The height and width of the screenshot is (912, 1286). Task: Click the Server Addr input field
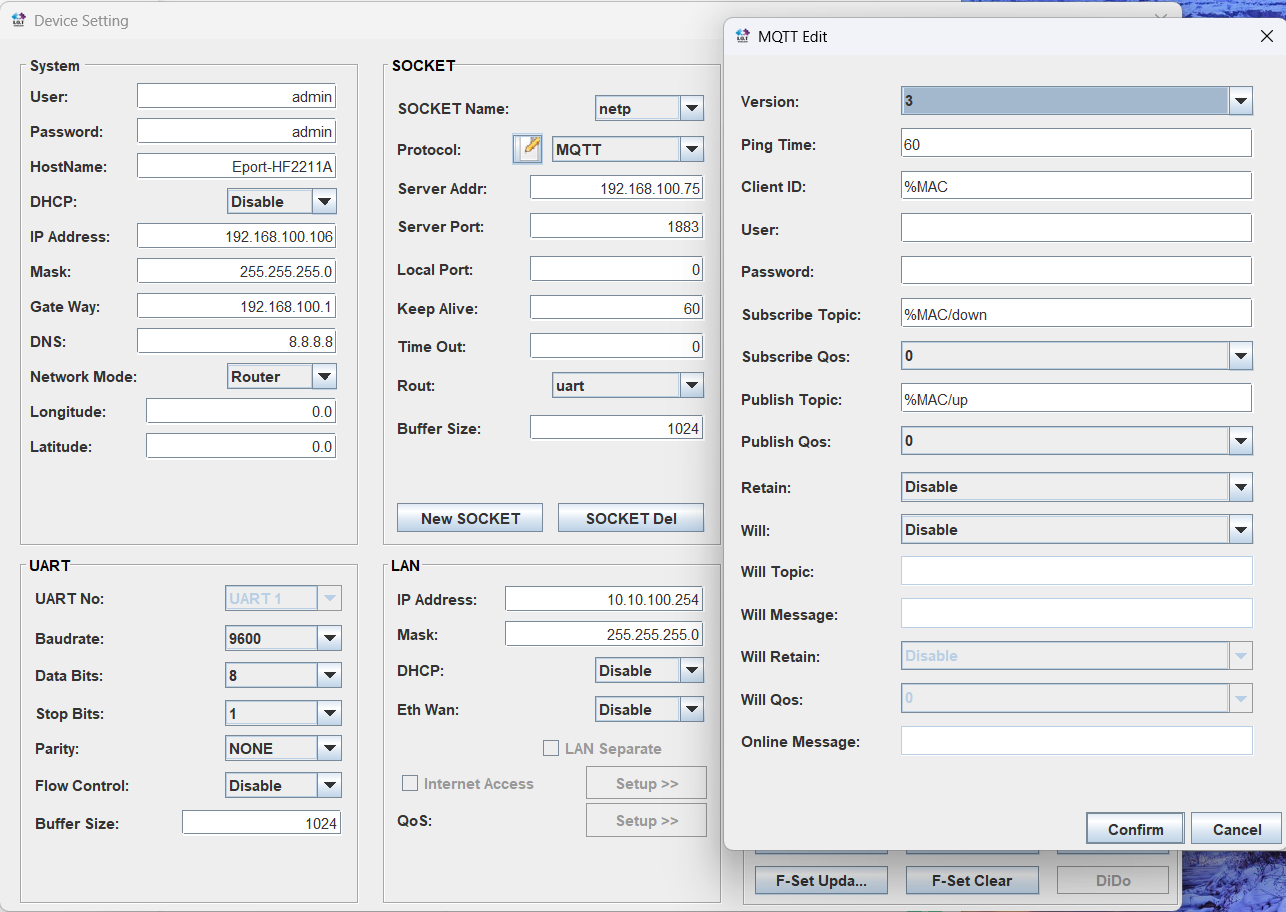616,188
